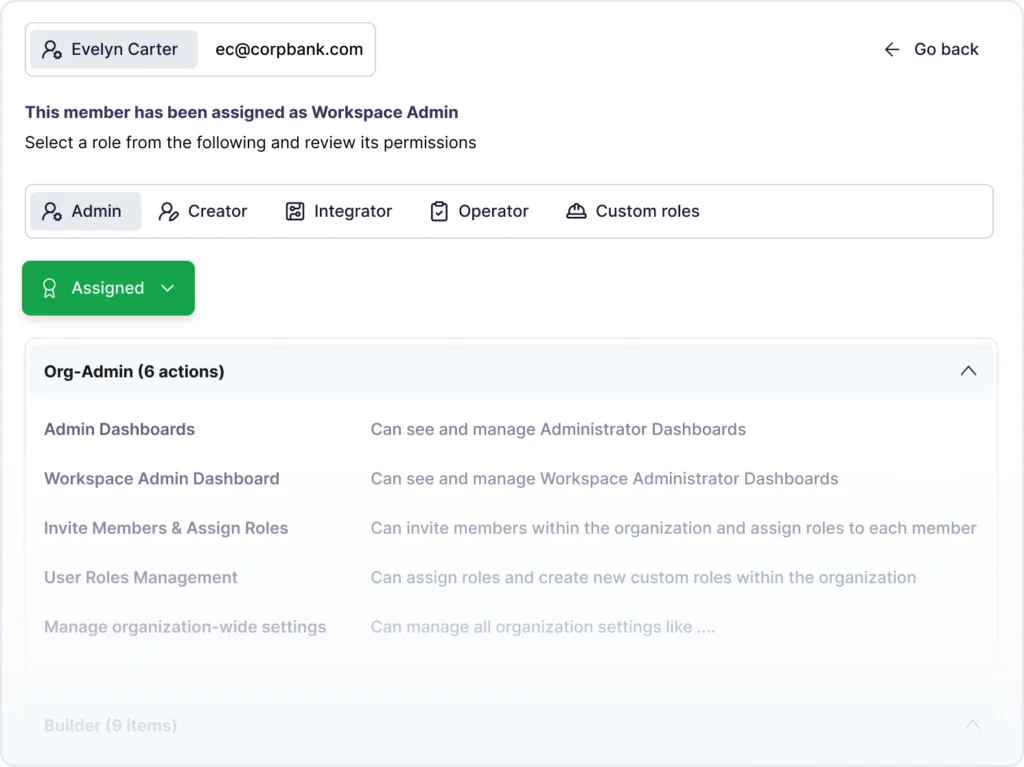1024x767 pixels.
Task: Toggle the Builder section chevron
Action: tap(971, 725)
